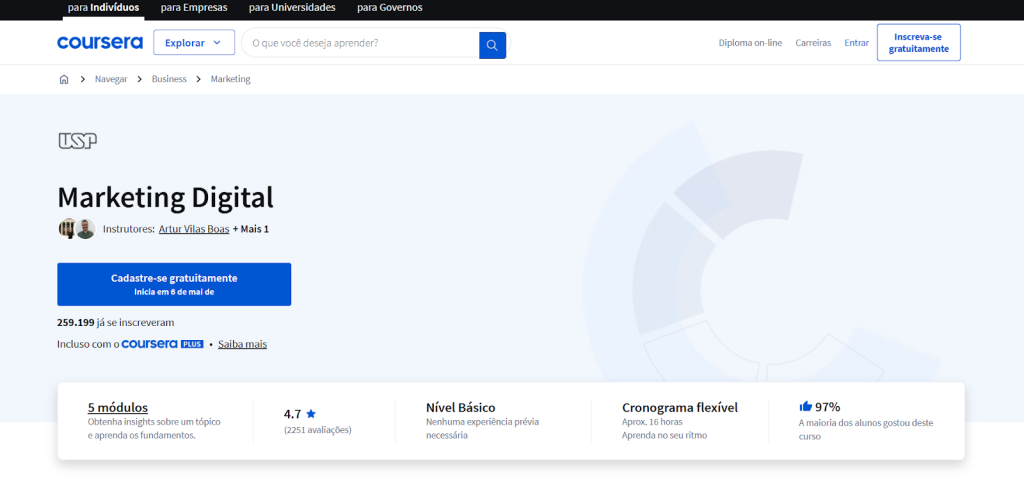
Task: Click the Inscreva-se gratuitamente button
Action: click(919, 42)
